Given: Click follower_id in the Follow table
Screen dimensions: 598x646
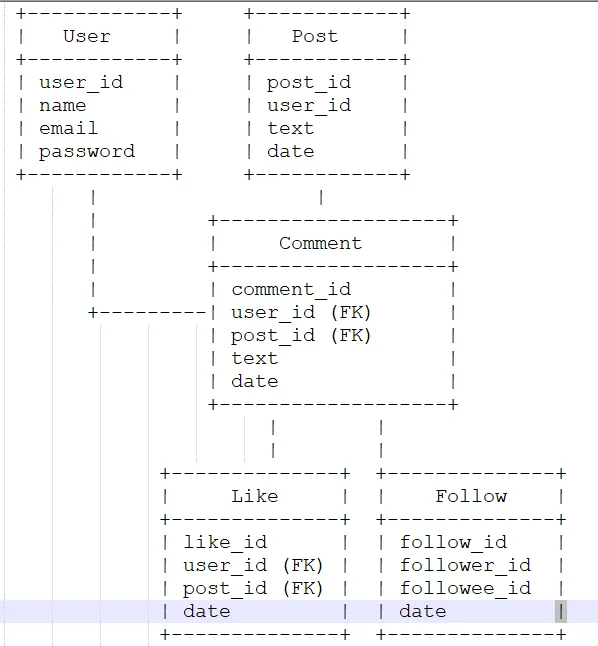Looking at the screenshot, I should coord(465,566).
